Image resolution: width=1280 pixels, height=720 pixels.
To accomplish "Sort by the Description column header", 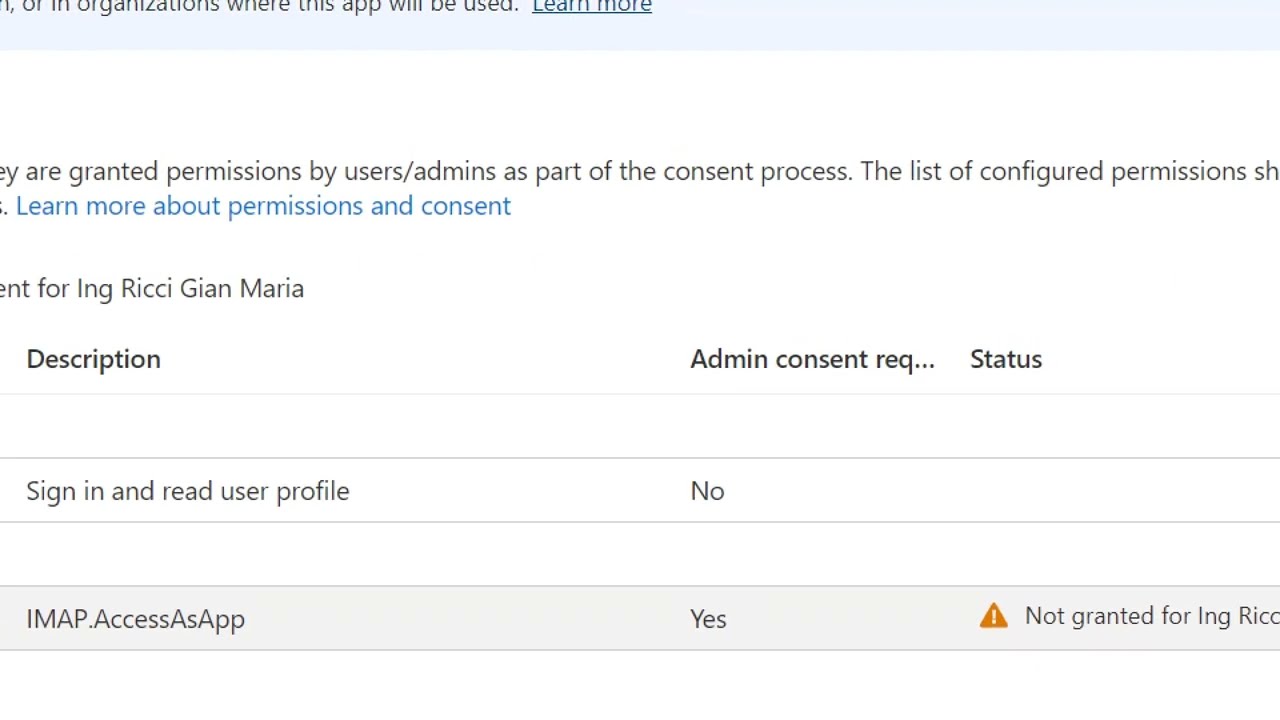I will click(x=93, y=359).
